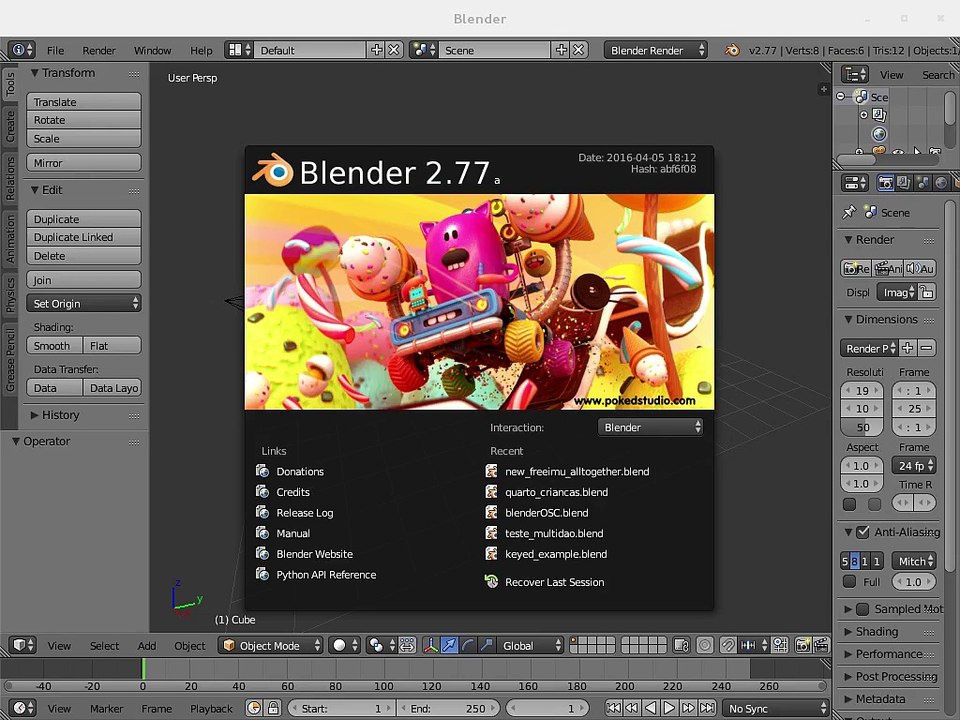The height and width of the screenshot is (720, 960).
Task: Click the Recover Last Session icon
Action: coord(491,581)
